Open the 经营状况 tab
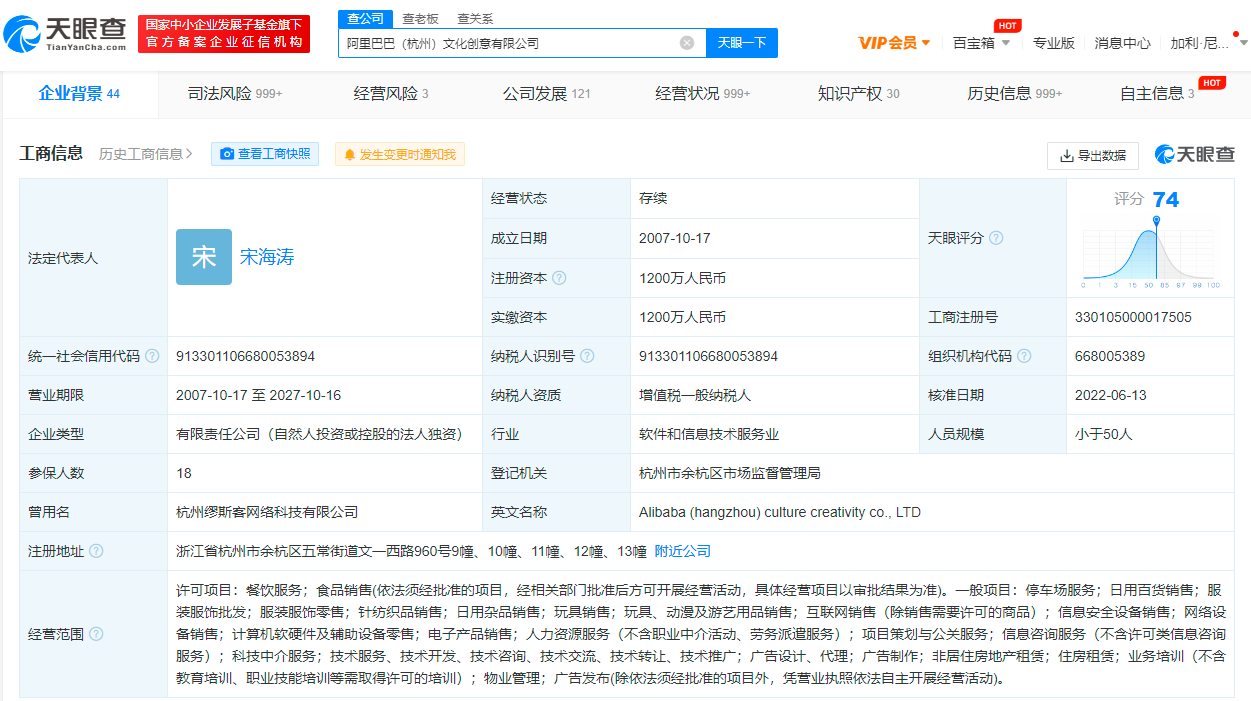Screen dimensions: 1251x701 [703, 94]
